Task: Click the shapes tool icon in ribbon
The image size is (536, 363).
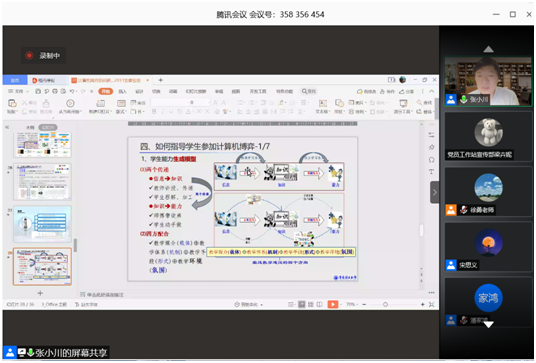Action: click(x=339, y=103)
